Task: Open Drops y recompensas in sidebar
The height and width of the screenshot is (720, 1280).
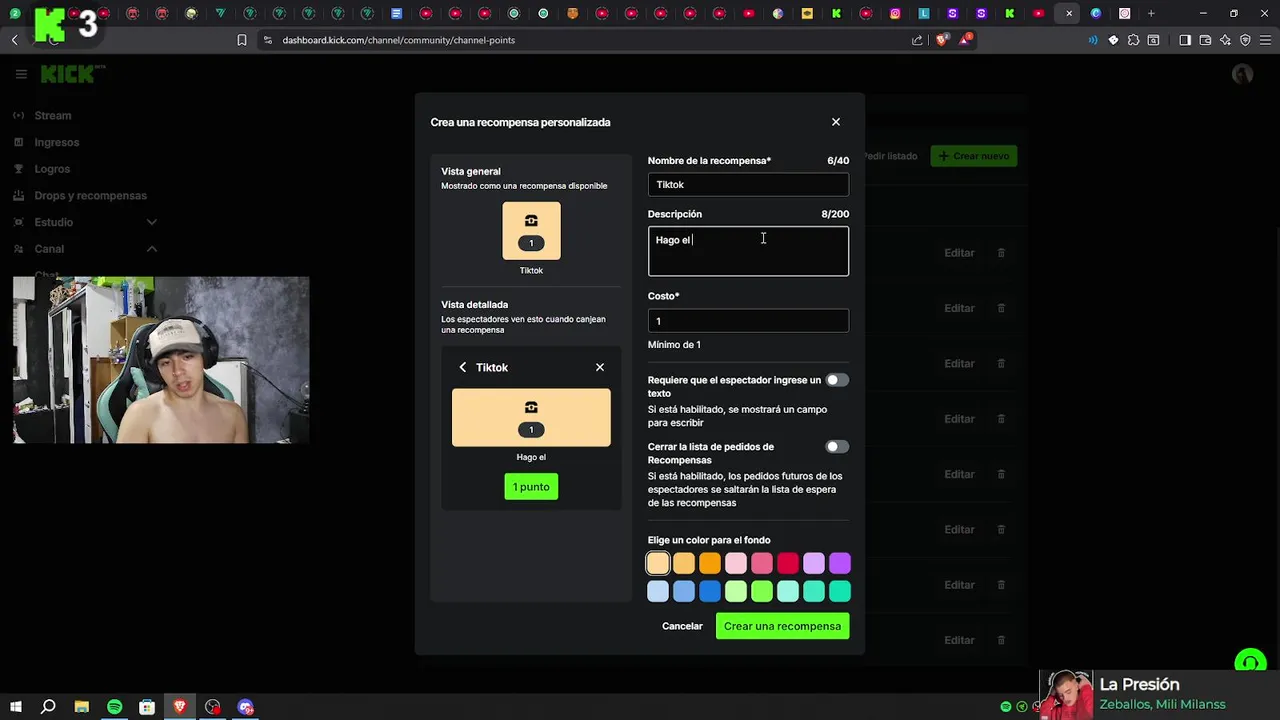Action: [x=90, y=196]
